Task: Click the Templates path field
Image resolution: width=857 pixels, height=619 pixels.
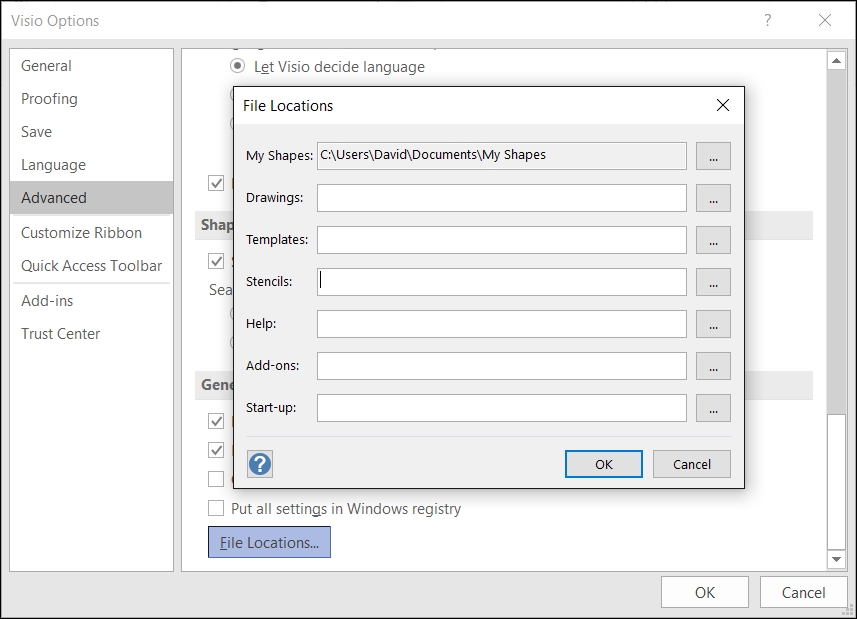Action: point(502,240)
